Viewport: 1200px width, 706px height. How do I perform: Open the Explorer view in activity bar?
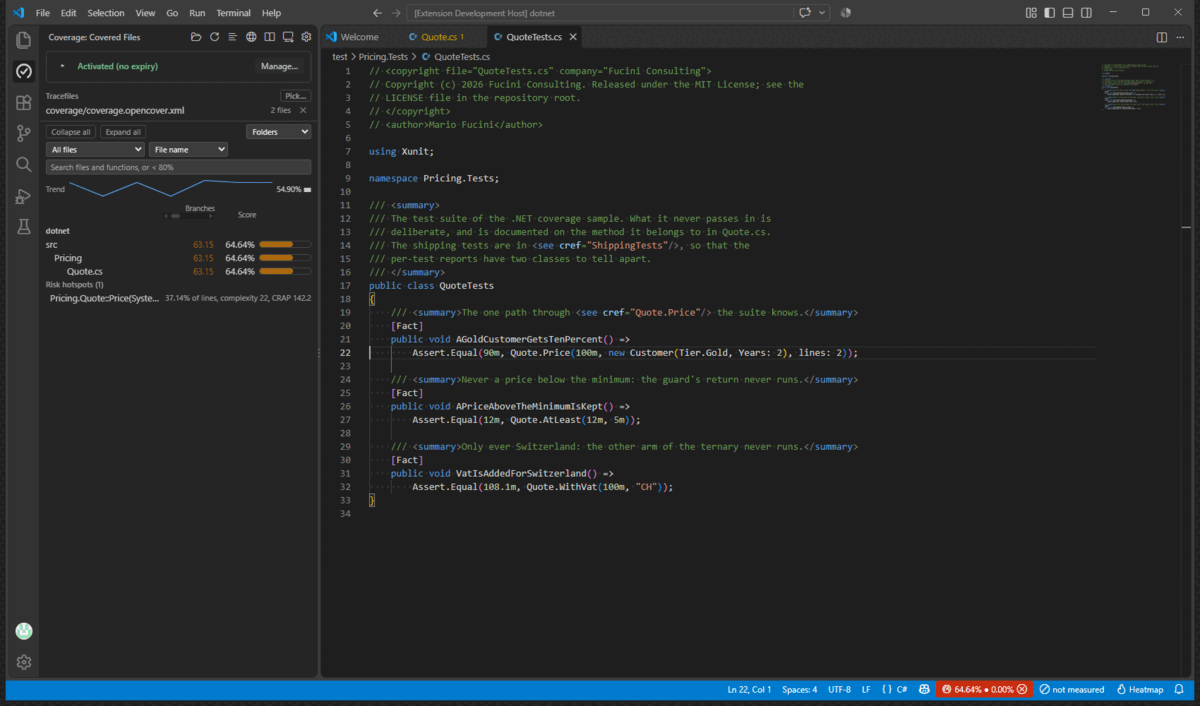click(24, 40)
